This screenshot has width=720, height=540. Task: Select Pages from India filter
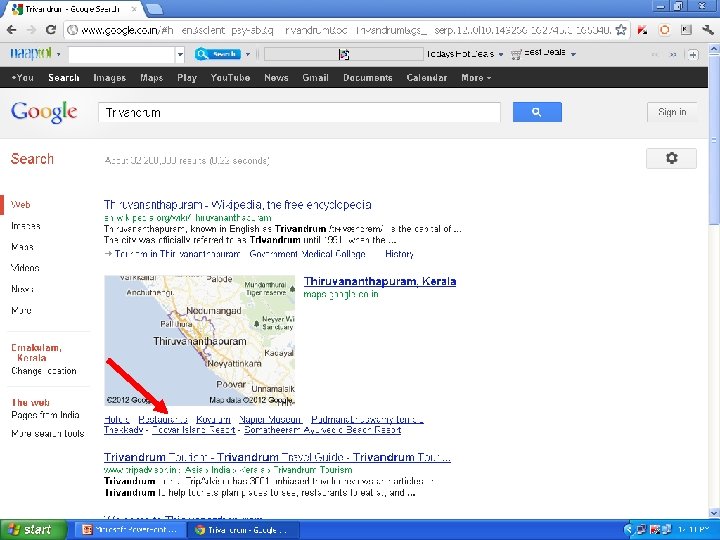45,415
